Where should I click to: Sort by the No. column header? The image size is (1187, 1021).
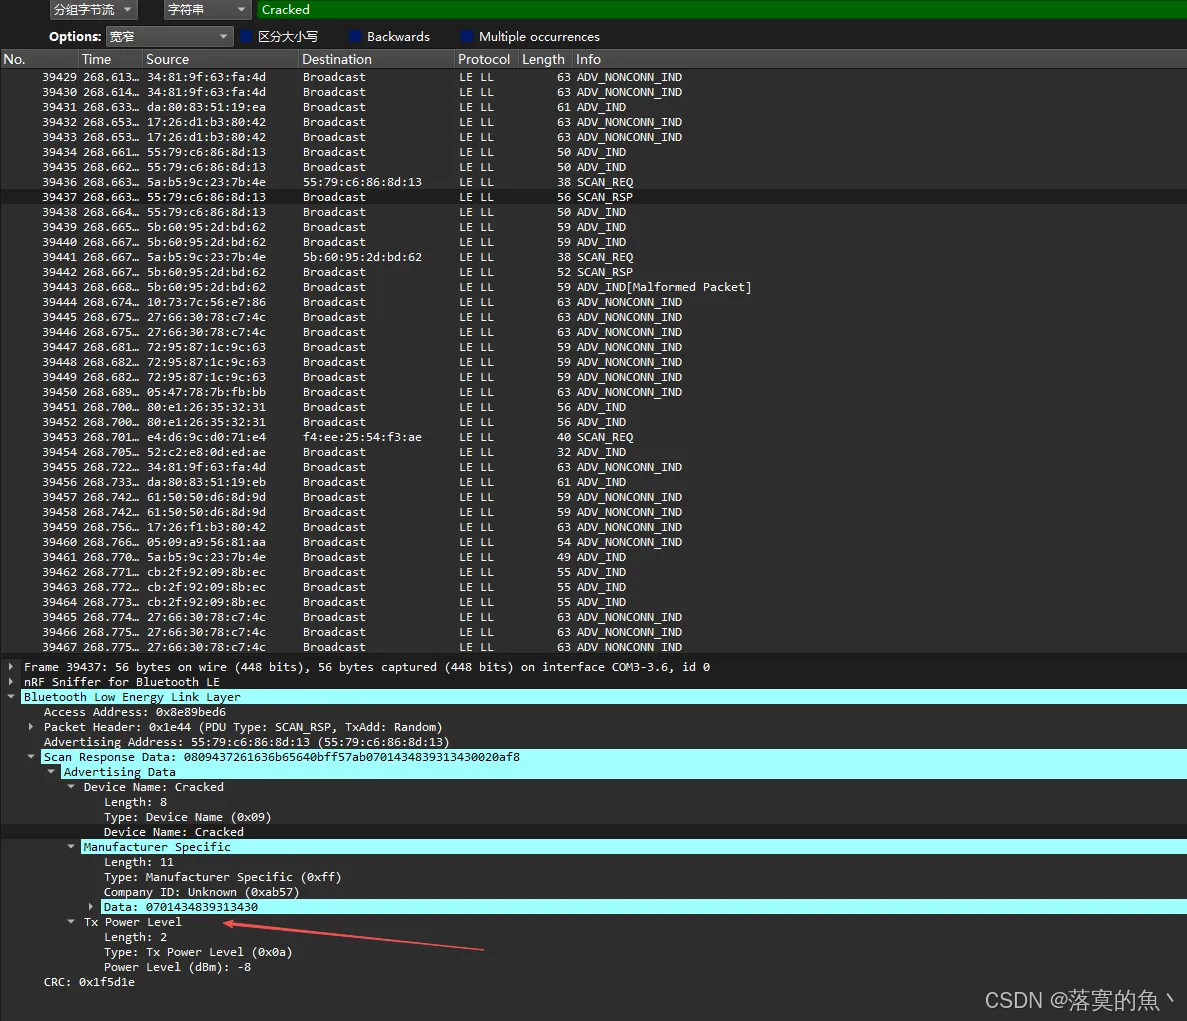coord(39,59)
